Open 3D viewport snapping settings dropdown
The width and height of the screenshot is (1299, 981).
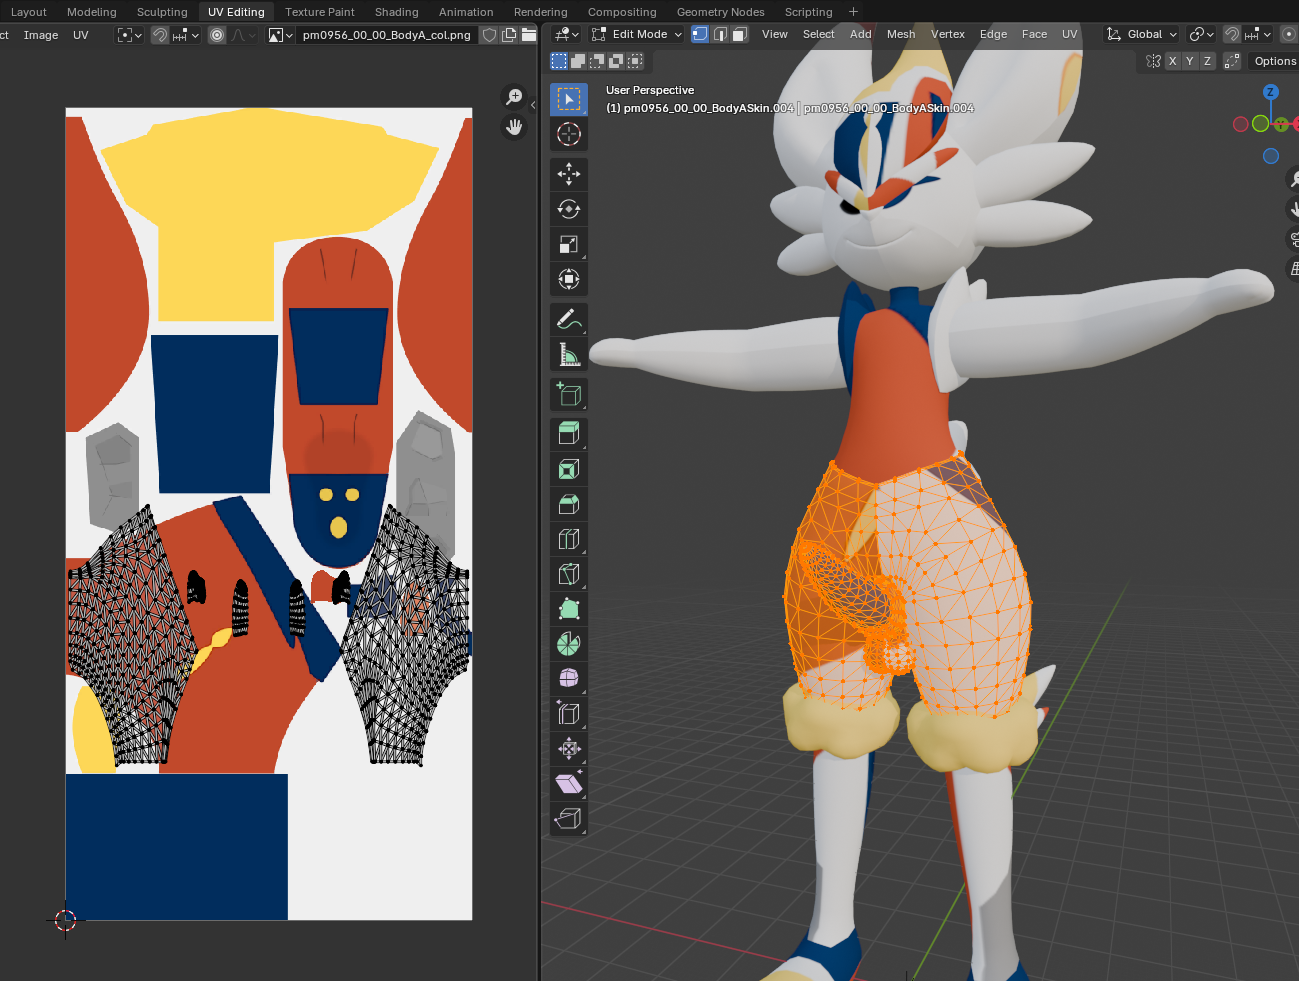(x=1258, y=34)
